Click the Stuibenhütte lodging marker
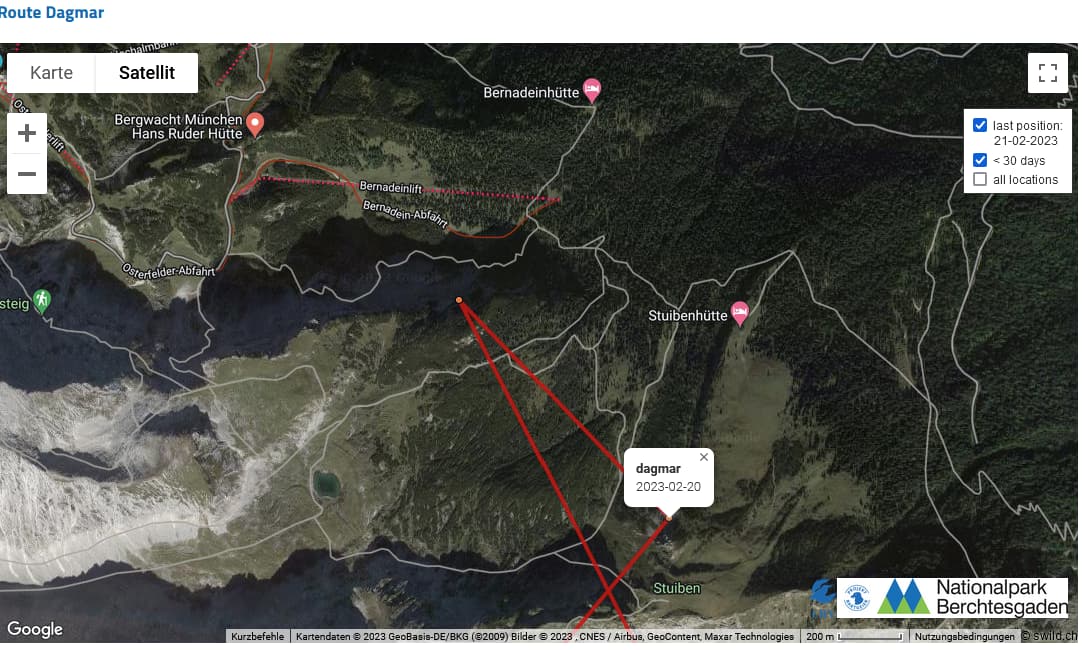1082x650 pixels. pos(740,313)
